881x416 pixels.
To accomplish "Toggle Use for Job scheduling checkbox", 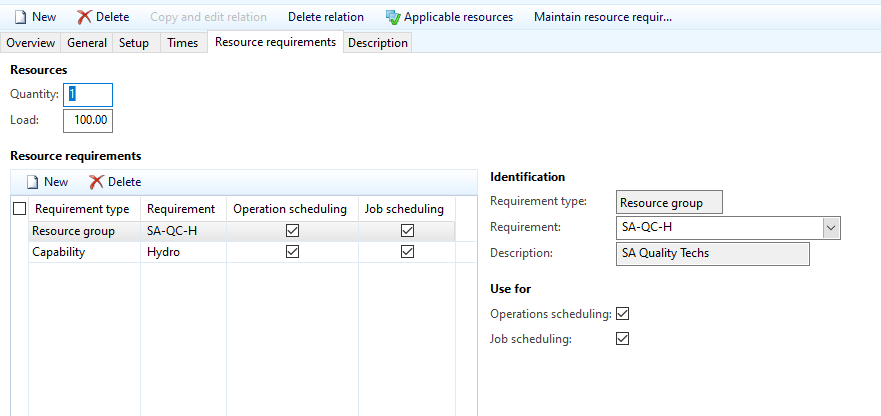I will (x=623, y=338).
